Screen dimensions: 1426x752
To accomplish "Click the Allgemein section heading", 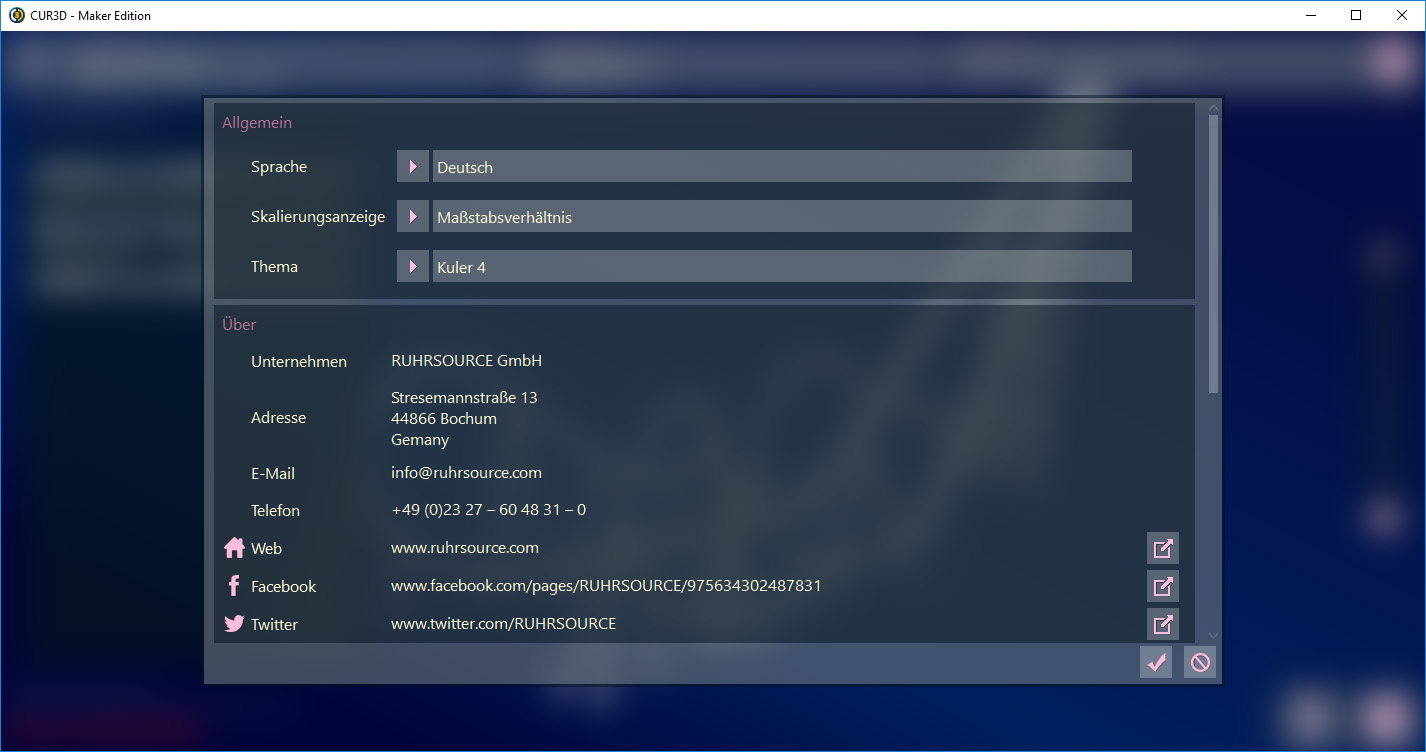I will [x=257, y=123].
